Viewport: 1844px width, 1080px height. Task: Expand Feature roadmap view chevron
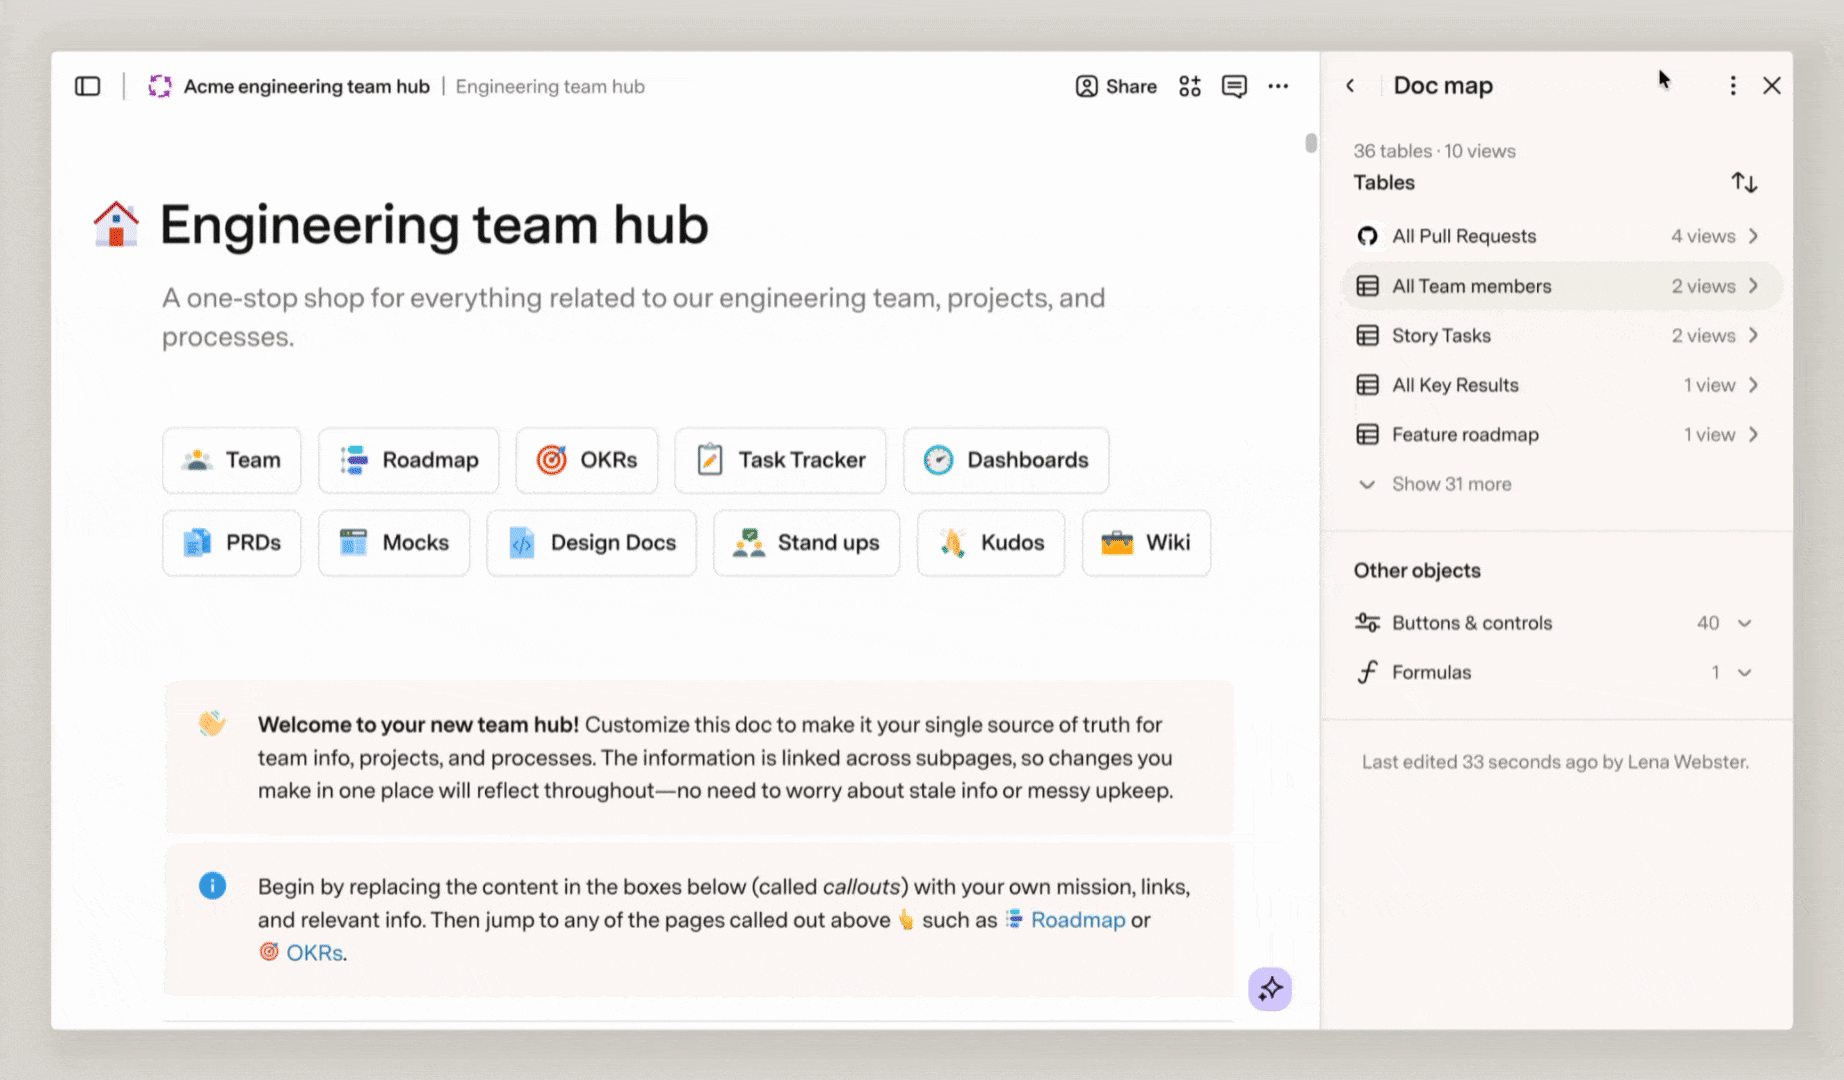coord(1753,435)
